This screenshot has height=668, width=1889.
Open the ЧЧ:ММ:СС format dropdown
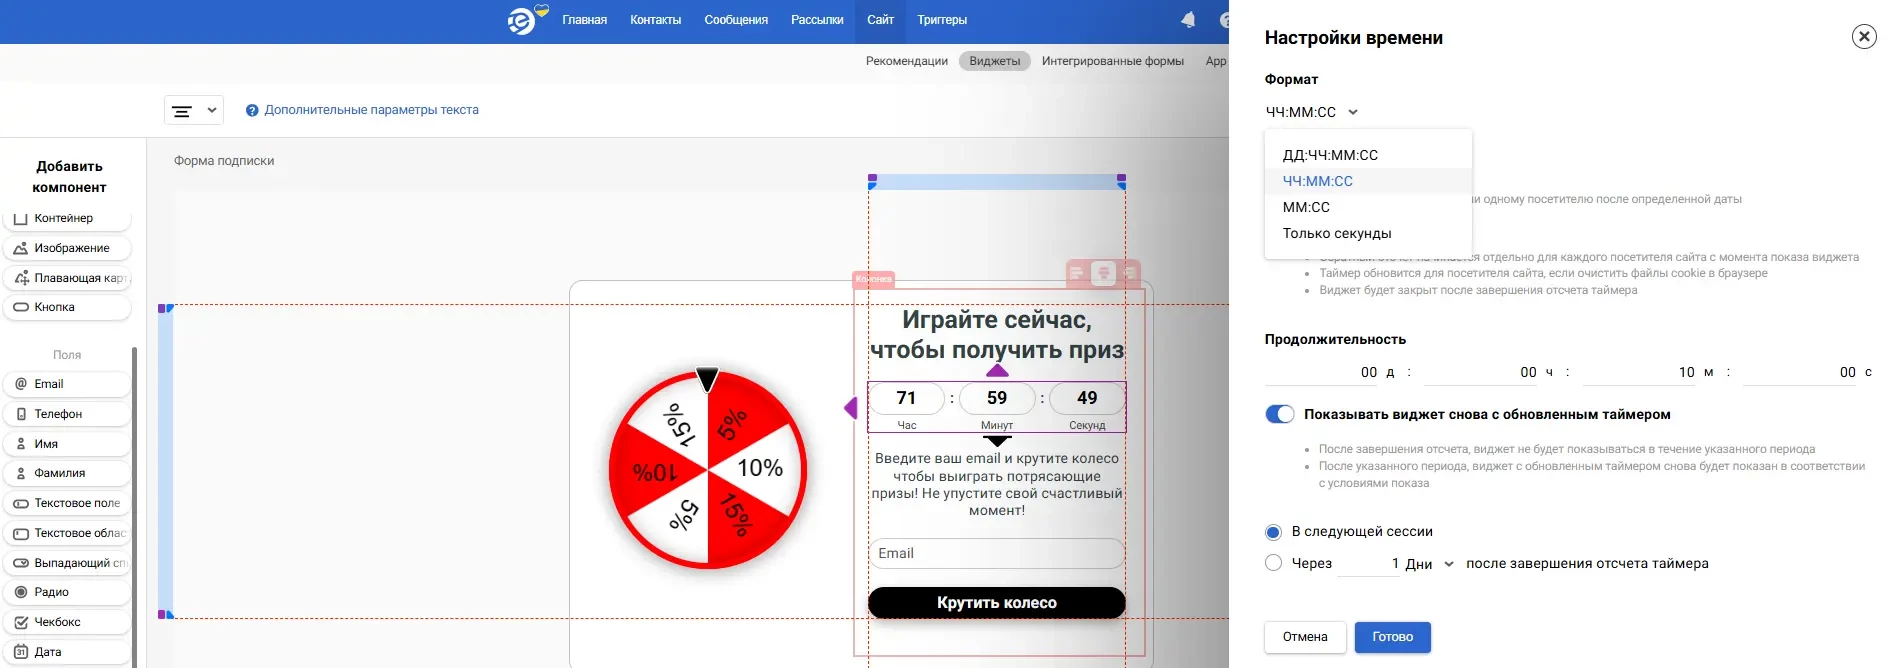click(1311, 112)
